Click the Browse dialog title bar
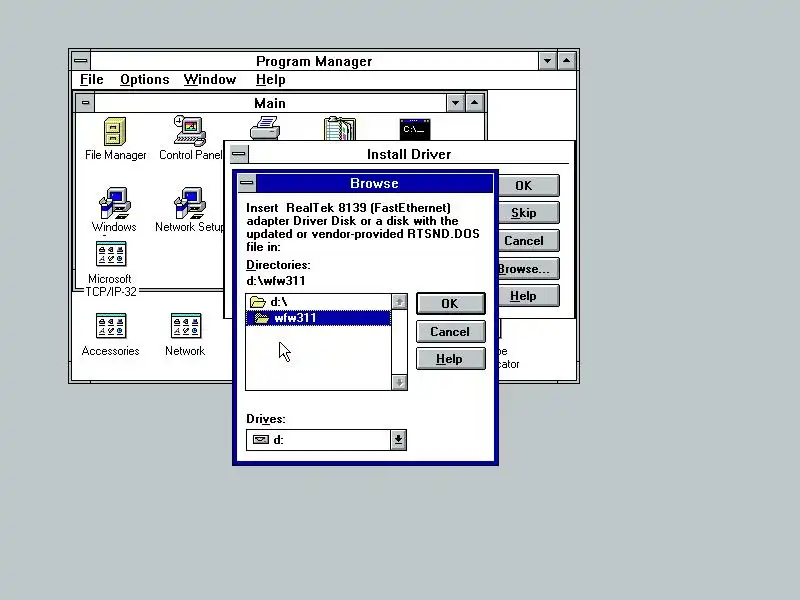Screen dimensions: 800x600 pyautogui.click(x=374, y=183)
